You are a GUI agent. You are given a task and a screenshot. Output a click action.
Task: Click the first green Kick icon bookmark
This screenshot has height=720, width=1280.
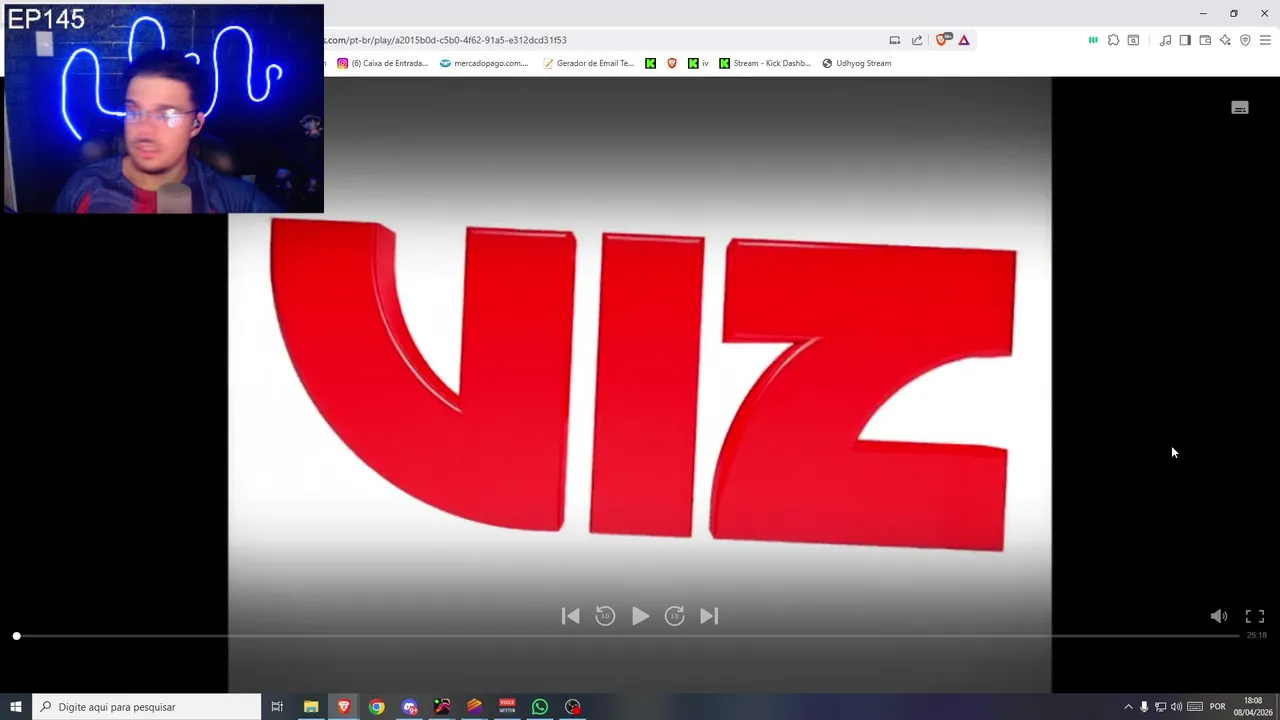point(651,63)
